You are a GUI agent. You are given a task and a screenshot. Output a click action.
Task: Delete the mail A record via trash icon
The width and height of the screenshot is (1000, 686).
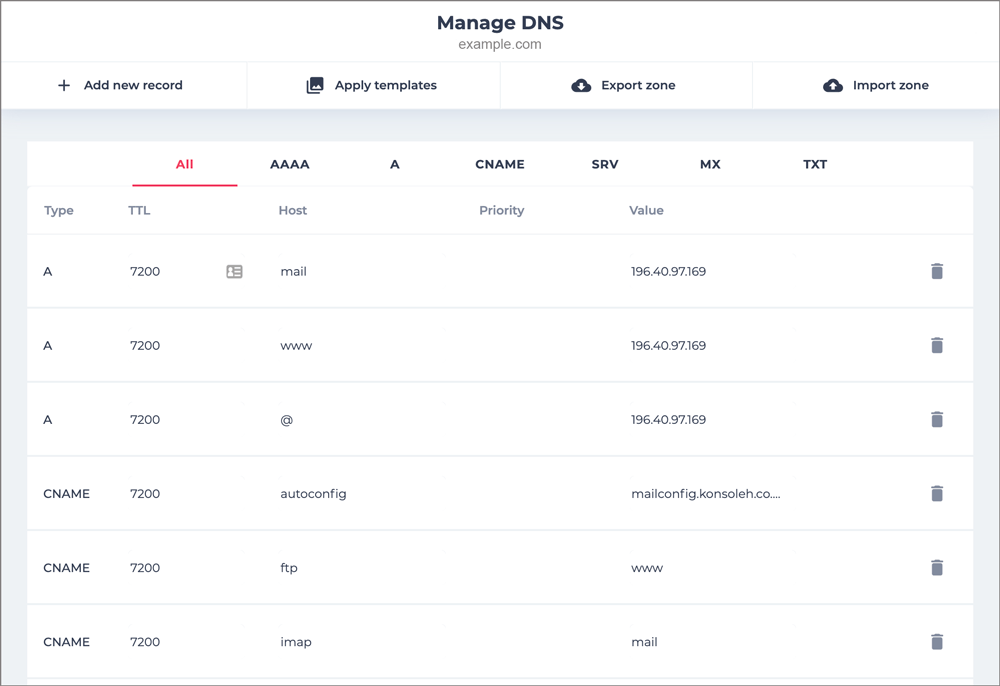click(x=937, y=271)
